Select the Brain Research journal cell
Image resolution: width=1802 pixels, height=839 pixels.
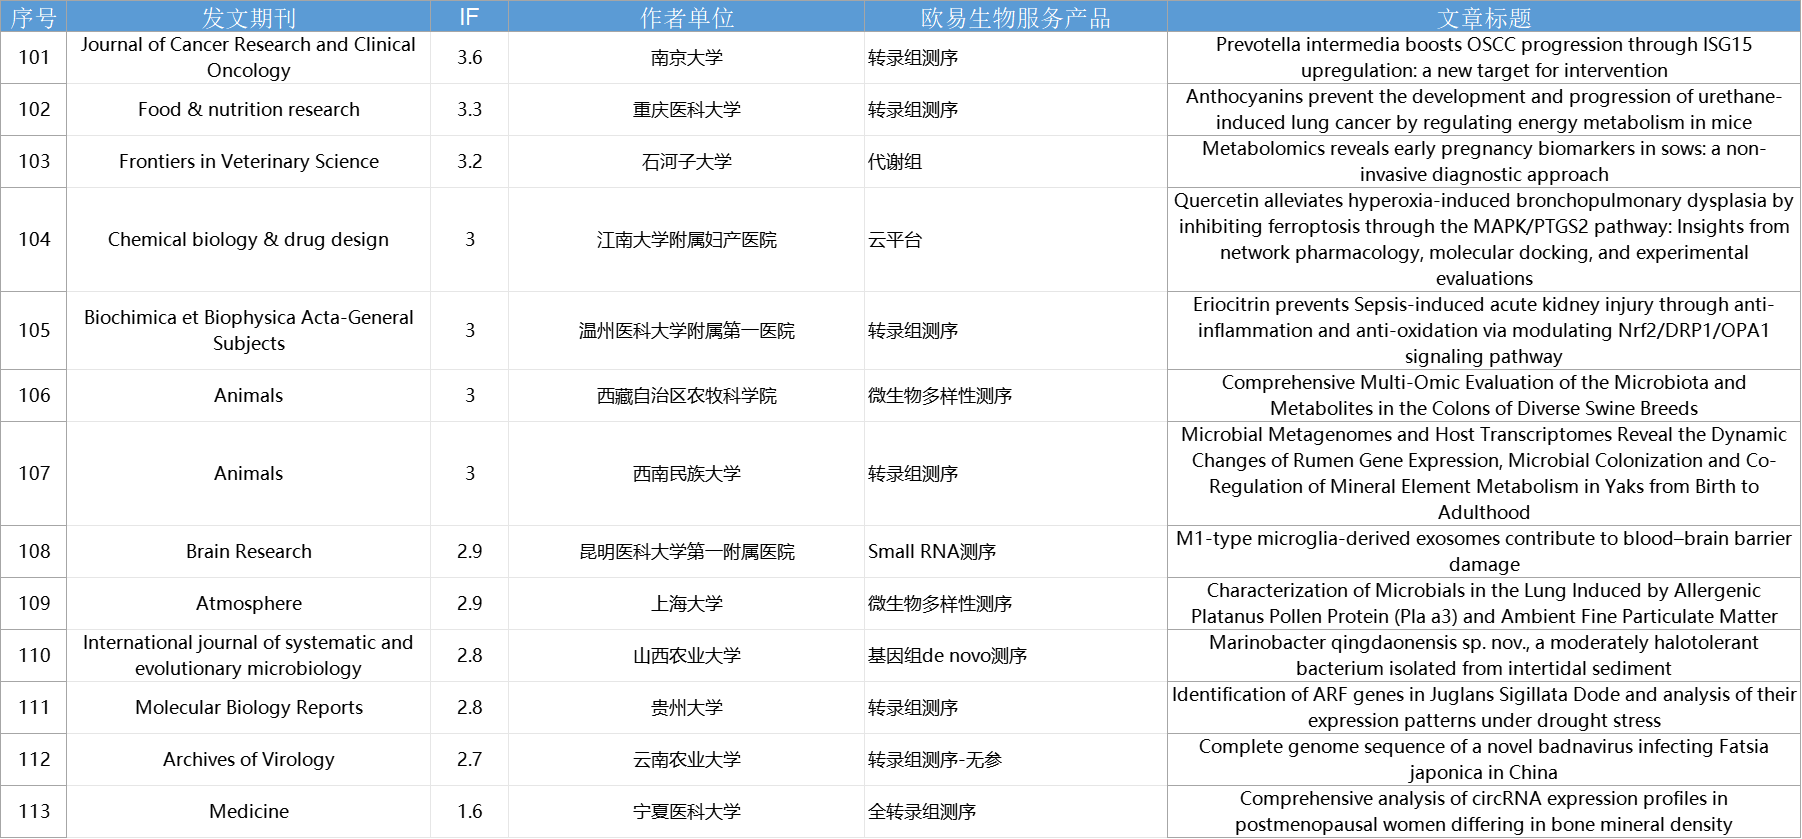pos(249,552)
